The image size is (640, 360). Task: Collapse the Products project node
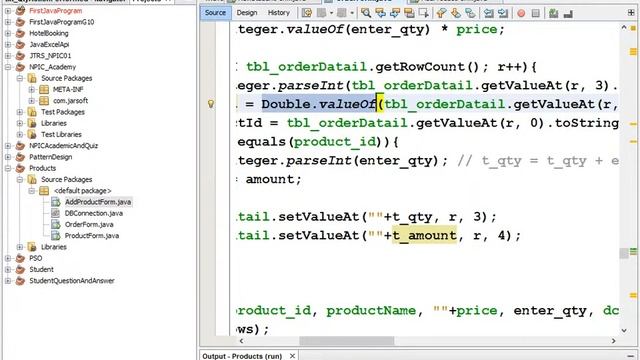(x=8, y=168)
